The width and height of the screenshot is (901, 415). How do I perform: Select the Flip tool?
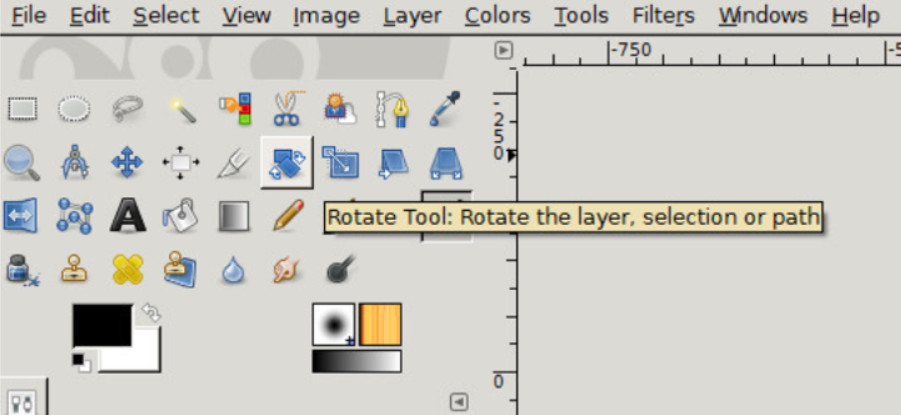coord(21,216)
